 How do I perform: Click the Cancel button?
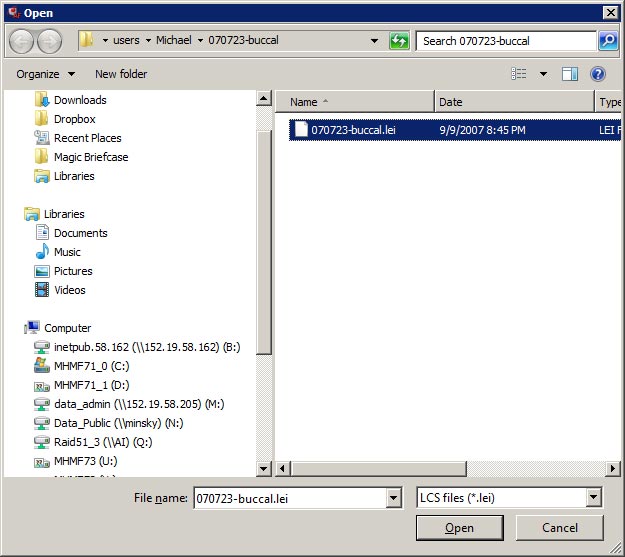tap(560, 528)
